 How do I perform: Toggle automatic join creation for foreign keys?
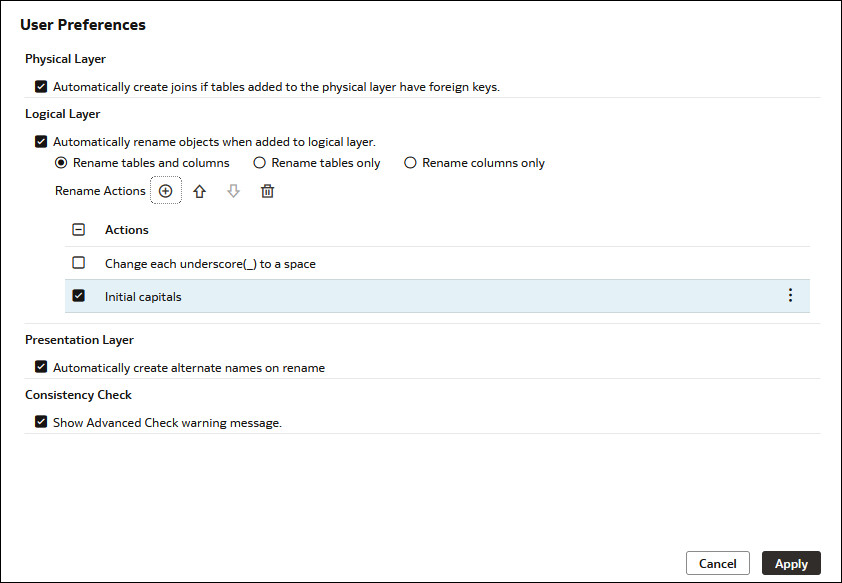point(41,87)
